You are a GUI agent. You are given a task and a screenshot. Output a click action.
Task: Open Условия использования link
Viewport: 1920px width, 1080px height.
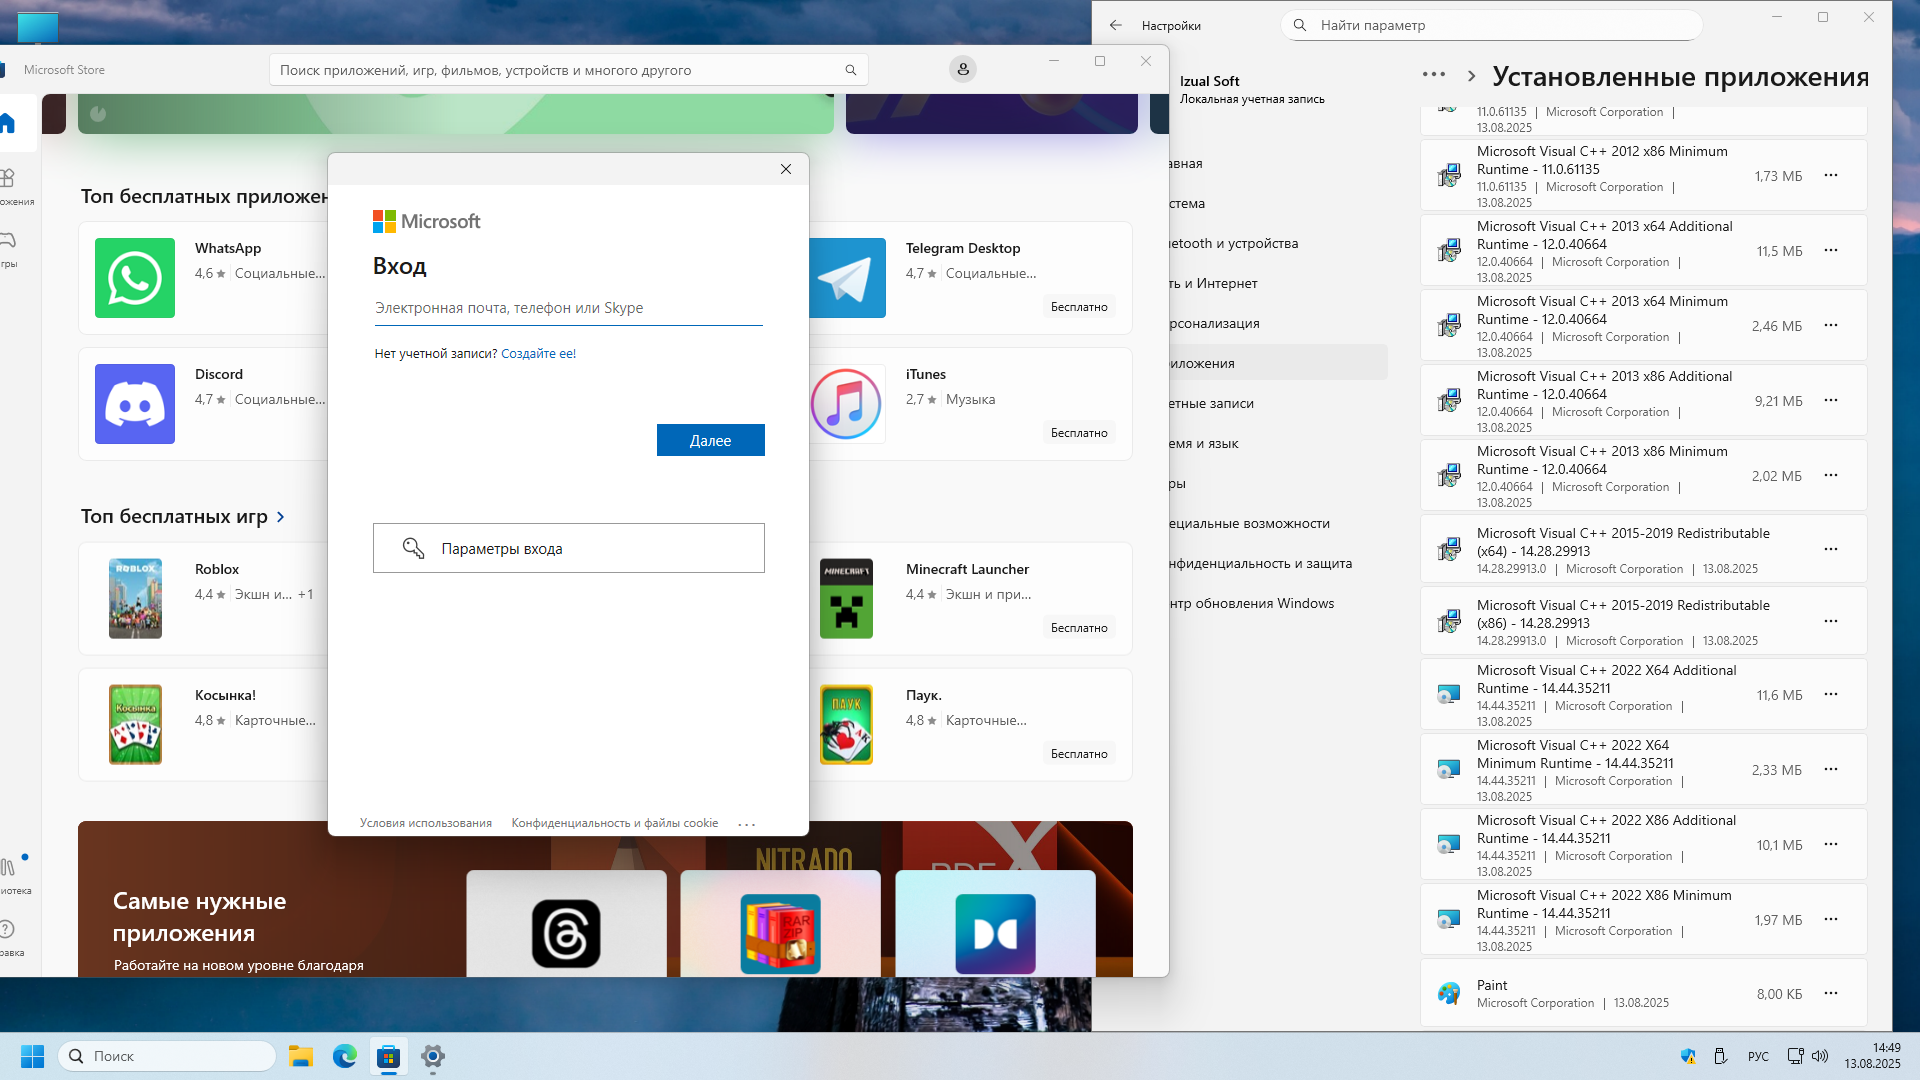coord(426,823)
